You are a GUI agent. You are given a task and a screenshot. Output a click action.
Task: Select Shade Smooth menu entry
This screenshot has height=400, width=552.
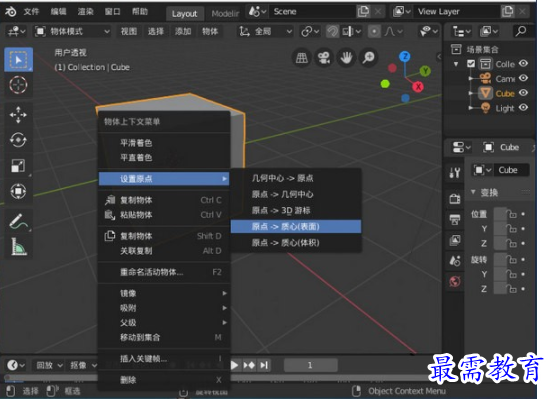pyautogui.click(x=164, y=143)
